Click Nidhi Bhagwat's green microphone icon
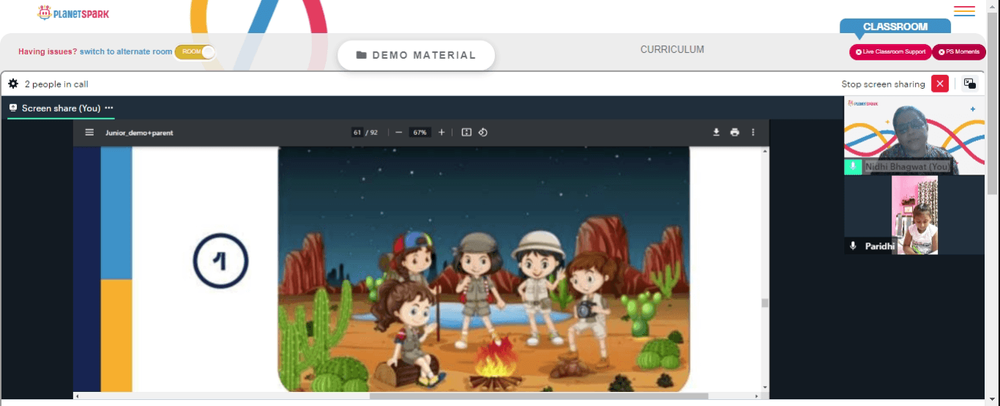Screen dimensions: 1000x406 coord(853,166)
